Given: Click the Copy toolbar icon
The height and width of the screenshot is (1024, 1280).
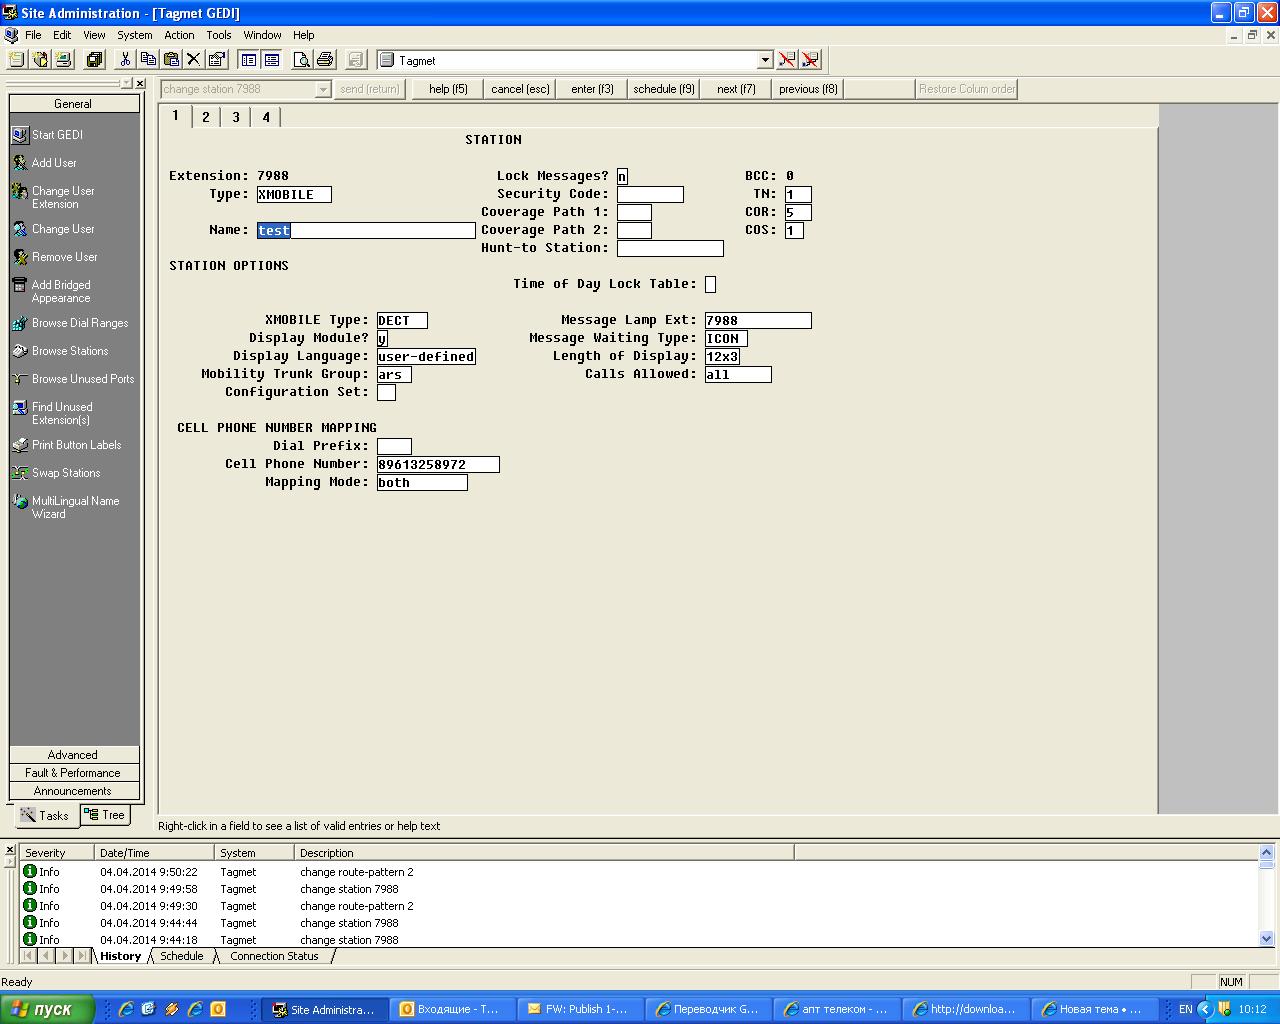Looking at the screenshot, I should [x=148, y=60].
